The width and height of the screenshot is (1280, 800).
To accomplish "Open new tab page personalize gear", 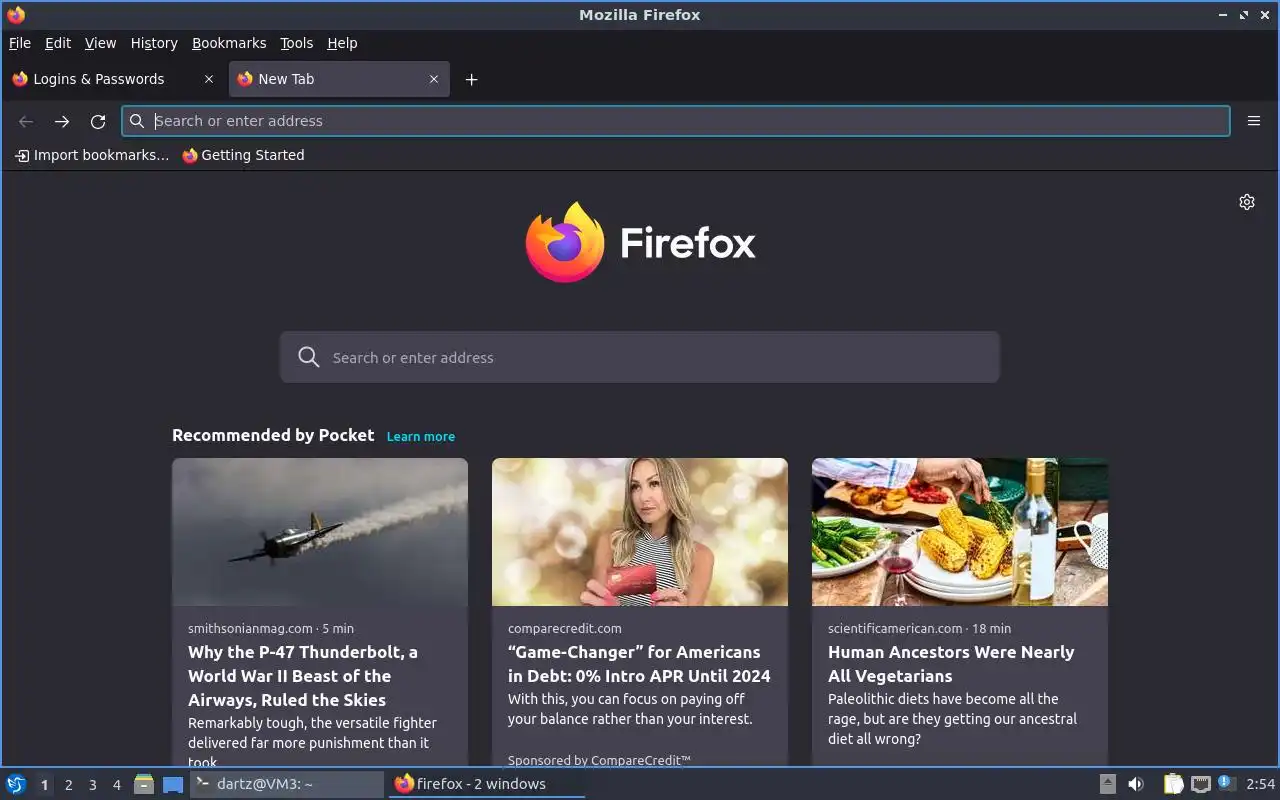I will 1247,202.
